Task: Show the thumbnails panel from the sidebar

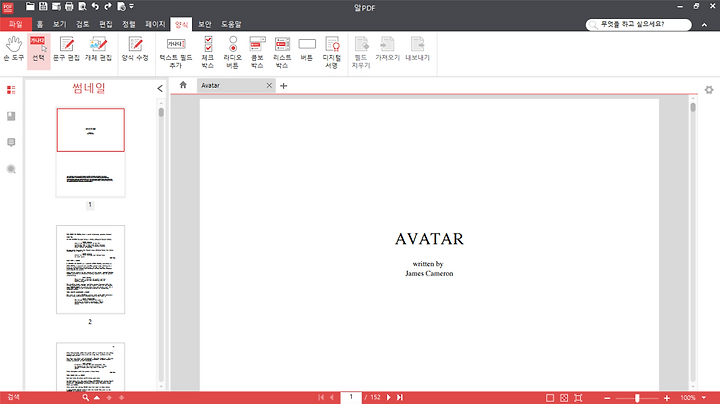Action: click(x=11, y=90)
